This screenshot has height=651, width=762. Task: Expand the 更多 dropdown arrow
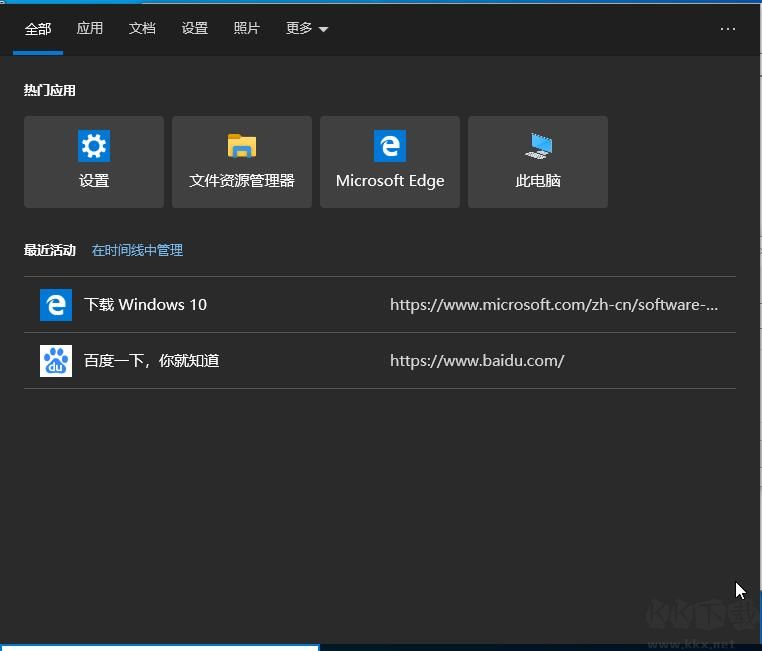(323, 30)
